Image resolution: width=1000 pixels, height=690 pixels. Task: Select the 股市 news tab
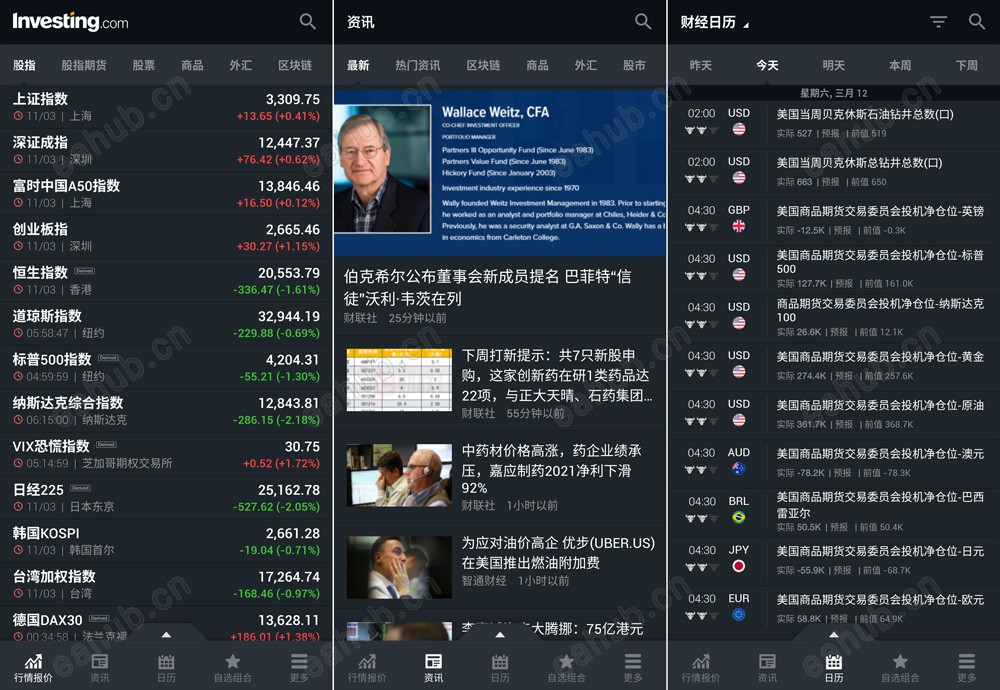pyautogui.click(x=634, y=65)
